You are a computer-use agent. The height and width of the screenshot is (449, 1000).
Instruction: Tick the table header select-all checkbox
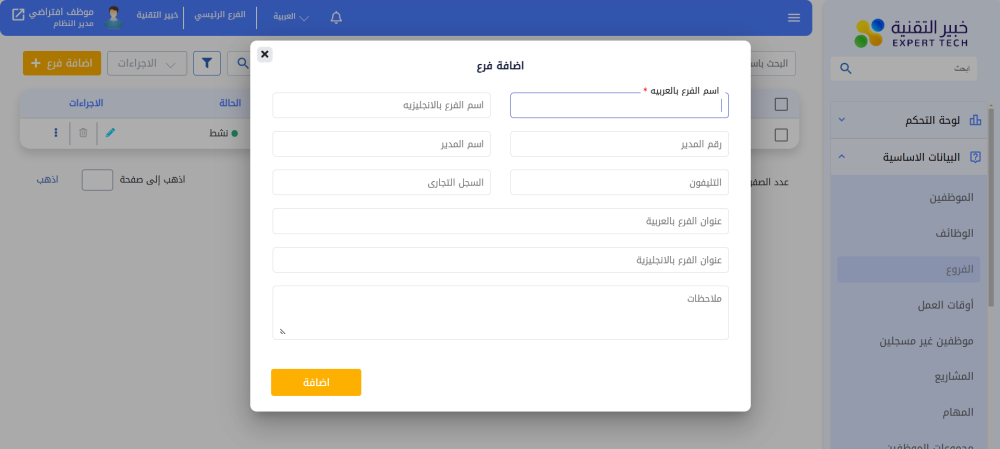tap(781, 104)
